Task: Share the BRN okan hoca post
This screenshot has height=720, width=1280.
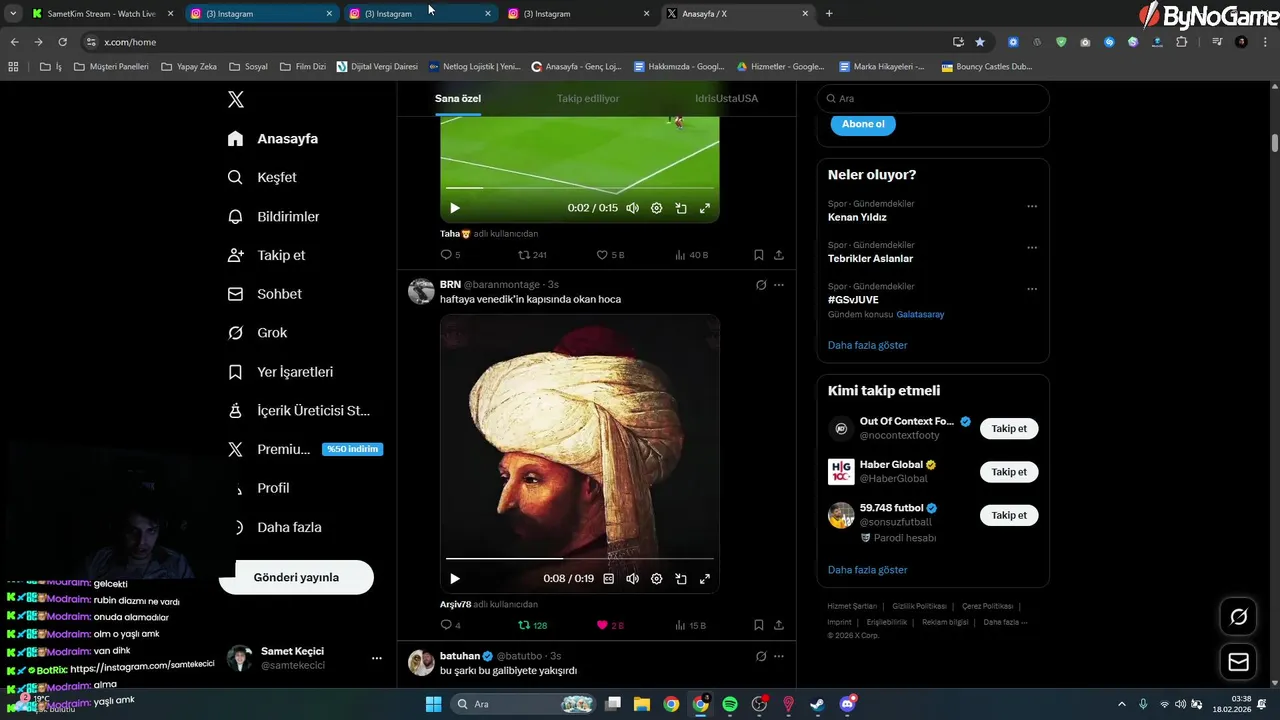Action: [x=779, y=625]
